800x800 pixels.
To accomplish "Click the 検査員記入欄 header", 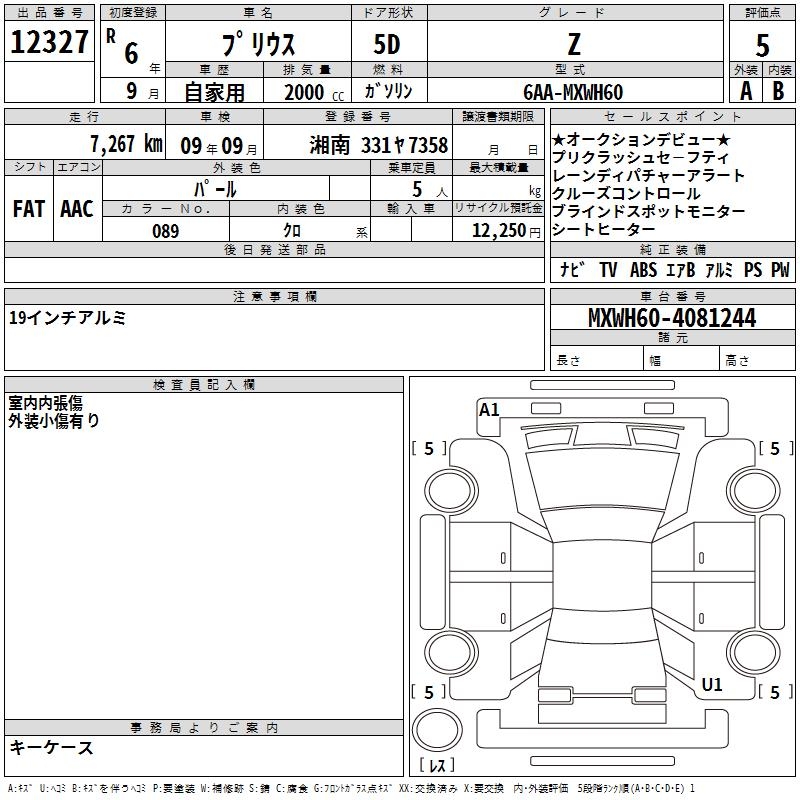I will coord(204,385).
